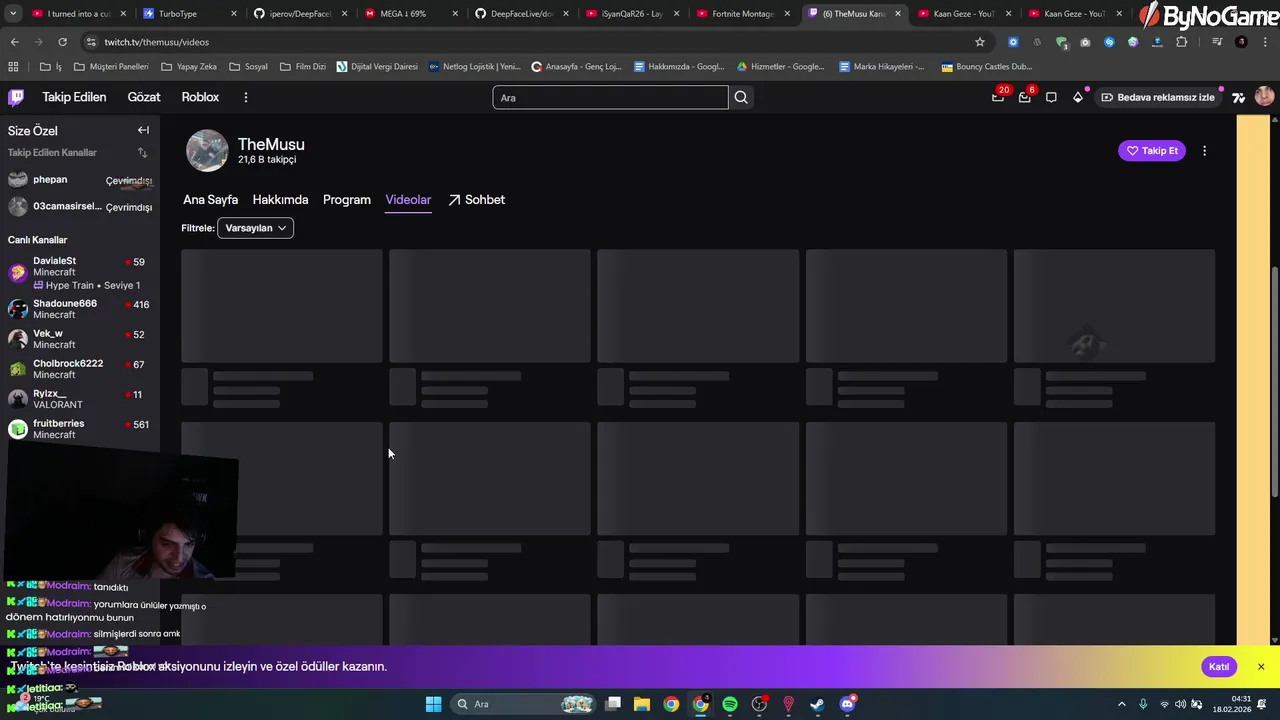This screenshot has height=720, width=1280.
Task: Open Chrome media control icon
Action: [1217, 42]
